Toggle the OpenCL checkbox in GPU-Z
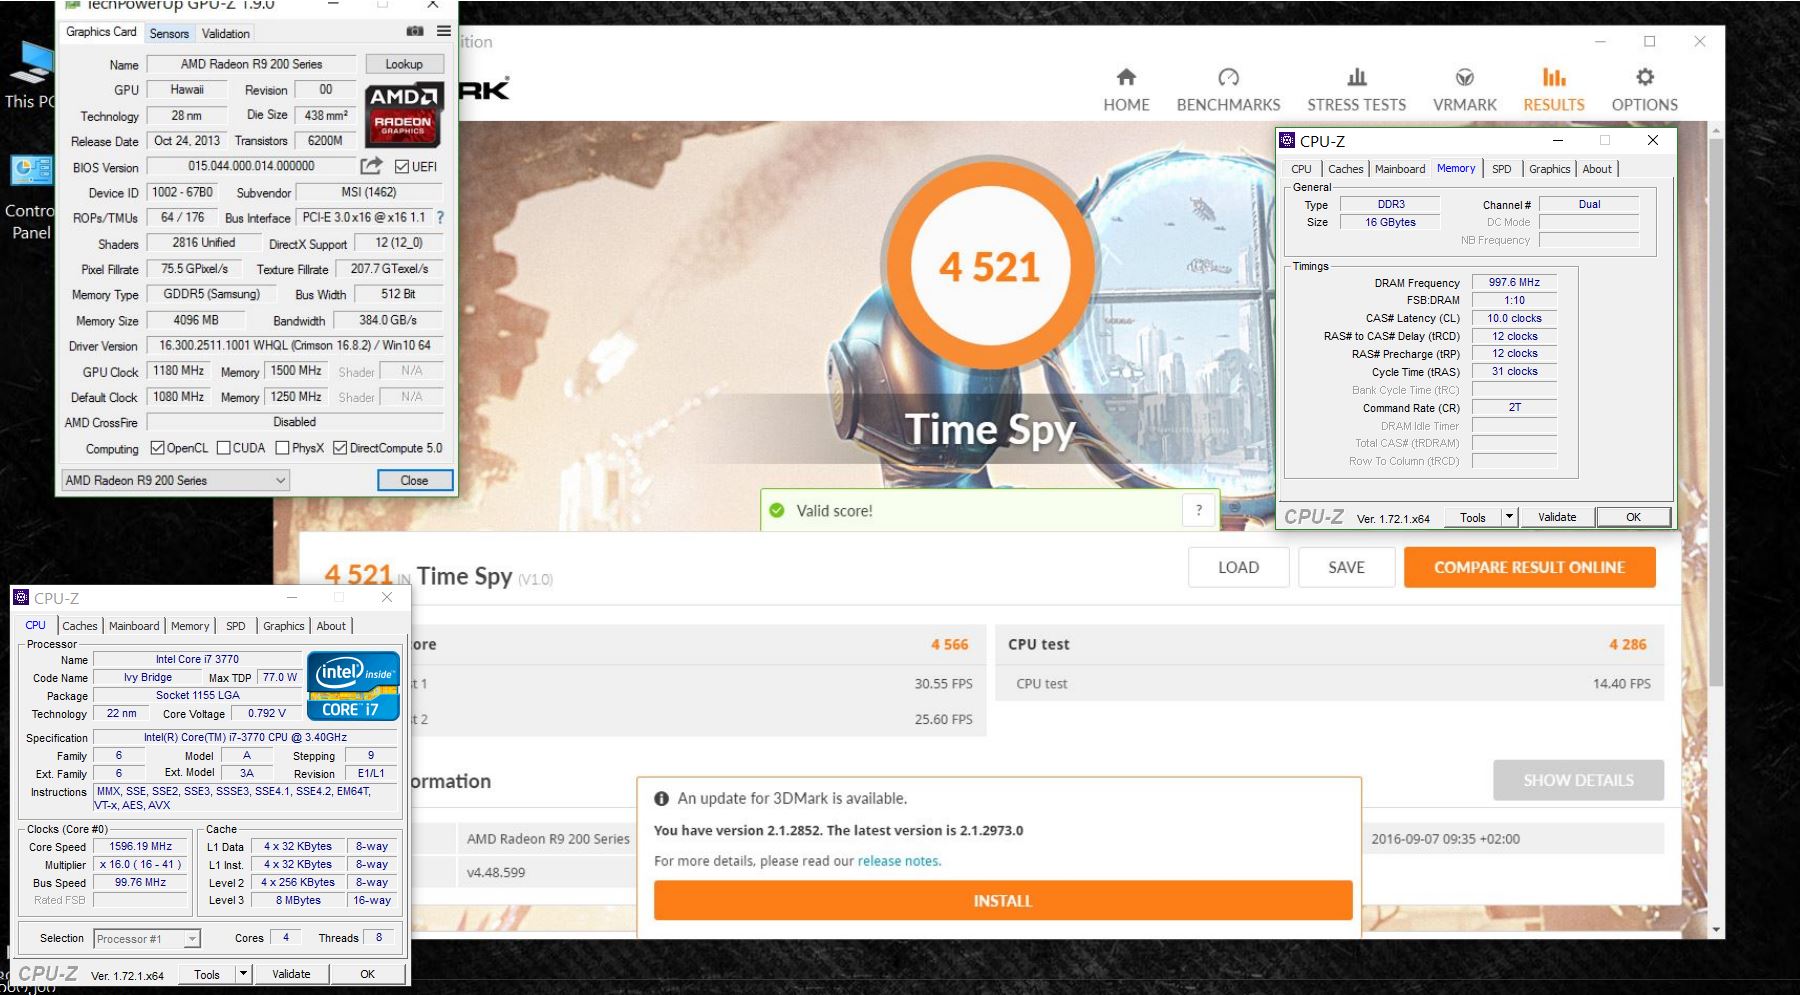The image size is (1800, 995). point(157,448)
